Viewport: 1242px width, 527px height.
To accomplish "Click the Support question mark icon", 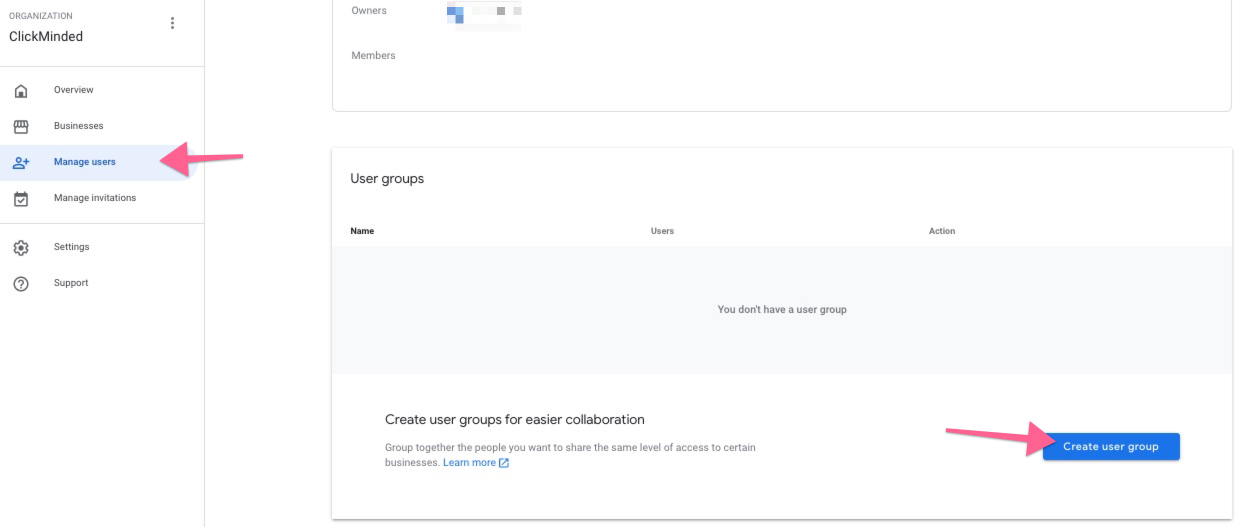I will click(x=21, y=284).
